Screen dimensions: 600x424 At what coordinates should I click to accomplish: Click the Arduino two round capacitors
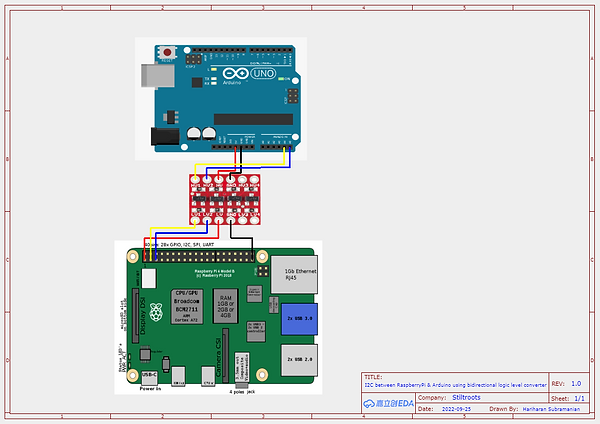pyautogui.click(x=201, y=134)
